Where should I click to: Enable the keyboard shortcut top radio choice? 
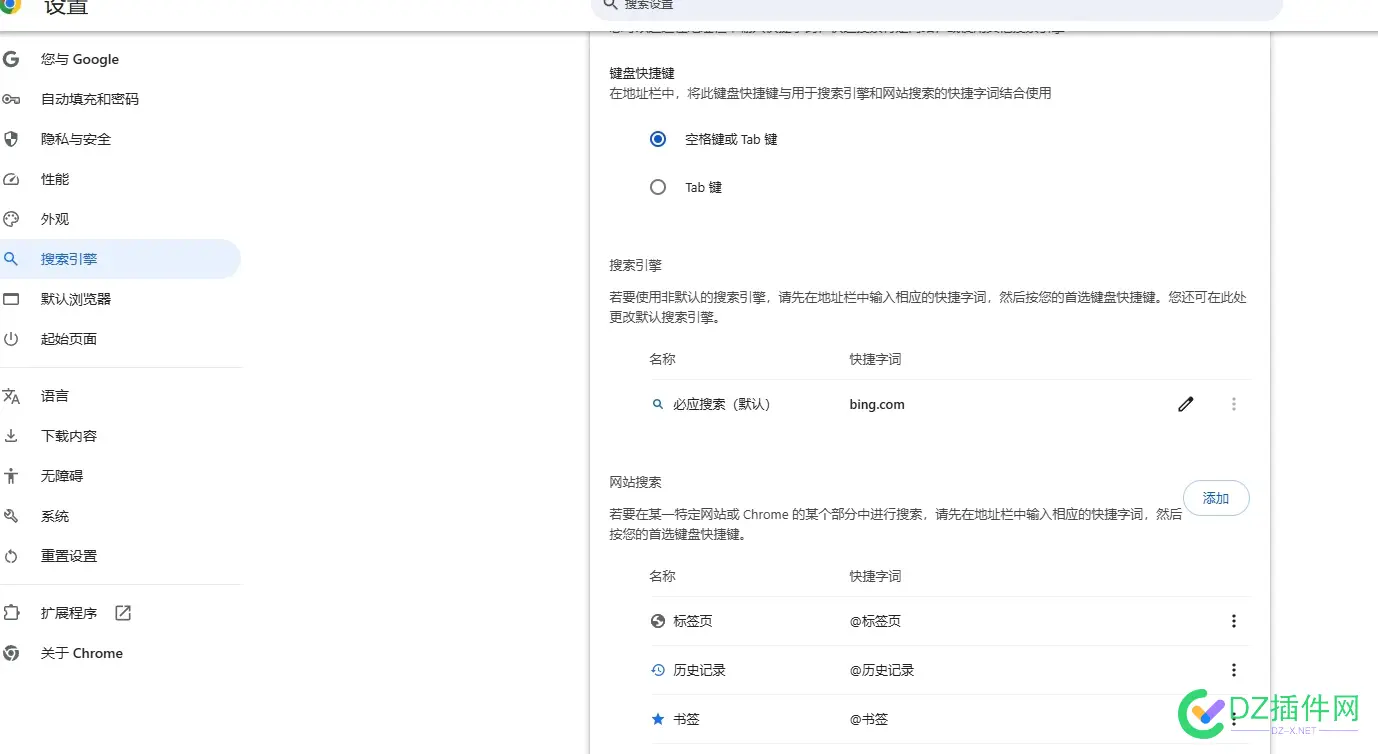pos(657,139)
